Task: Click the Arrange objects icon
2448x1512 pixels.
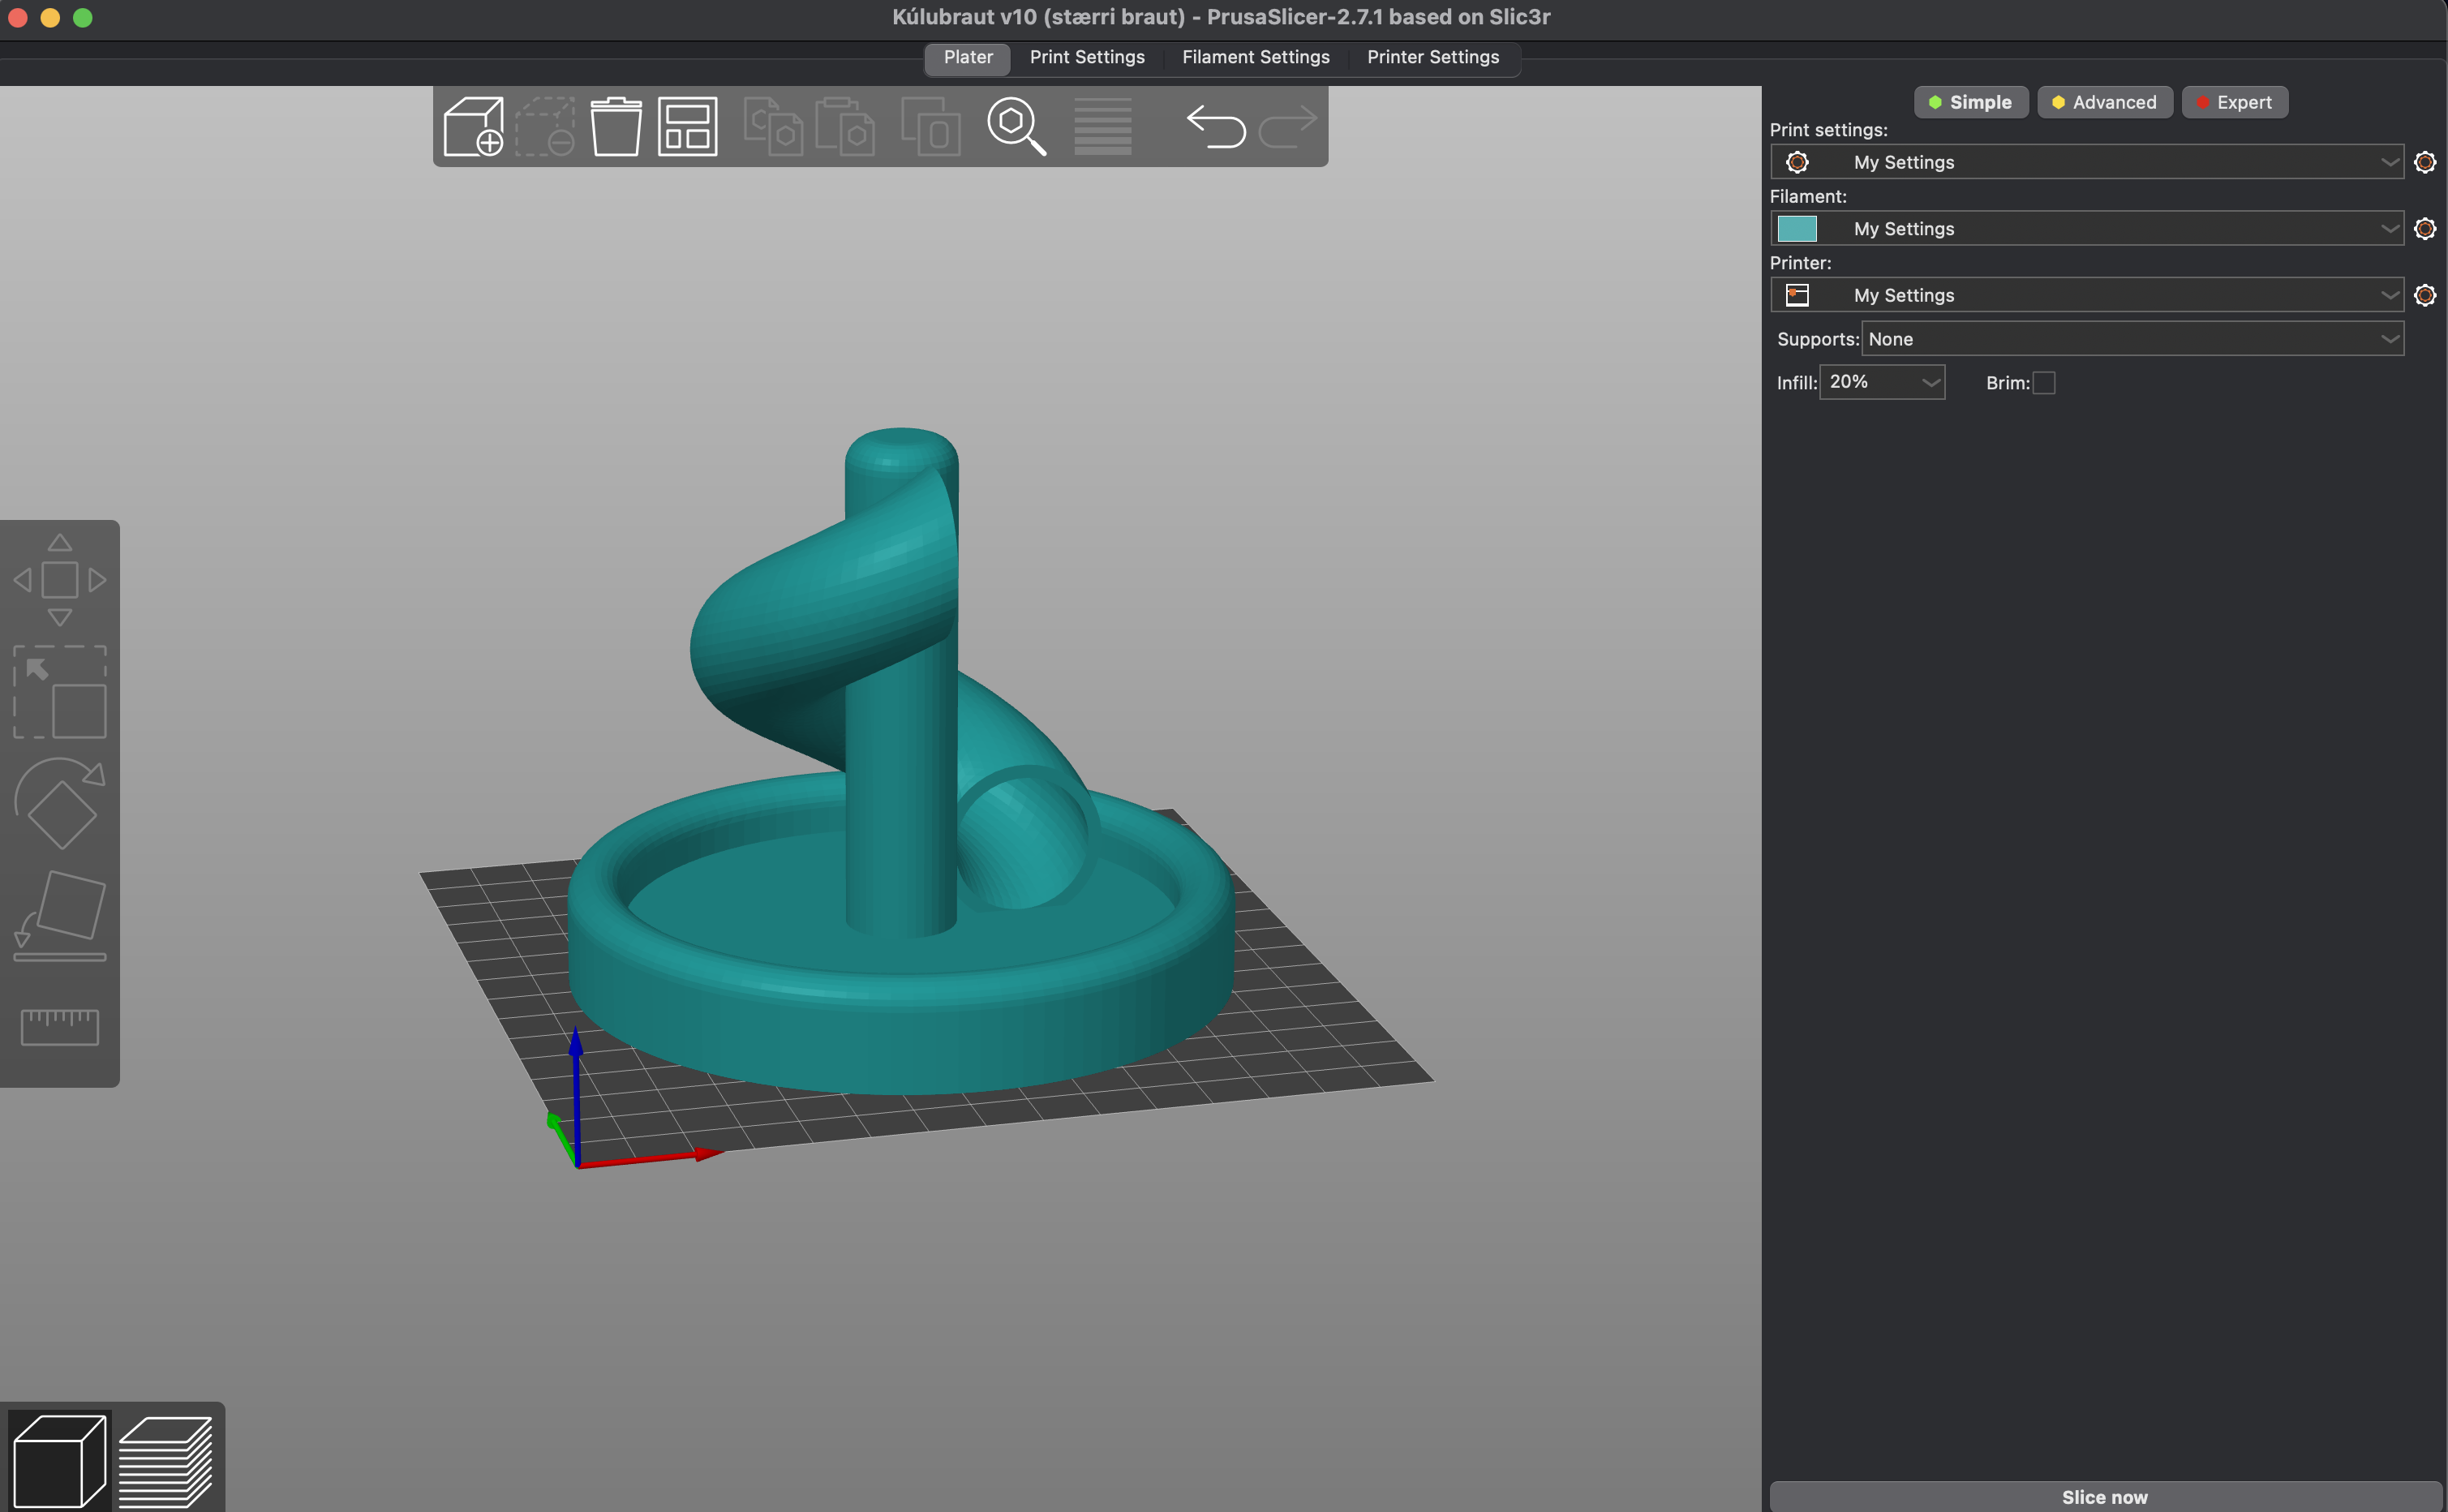Action: tap(688, 127)
